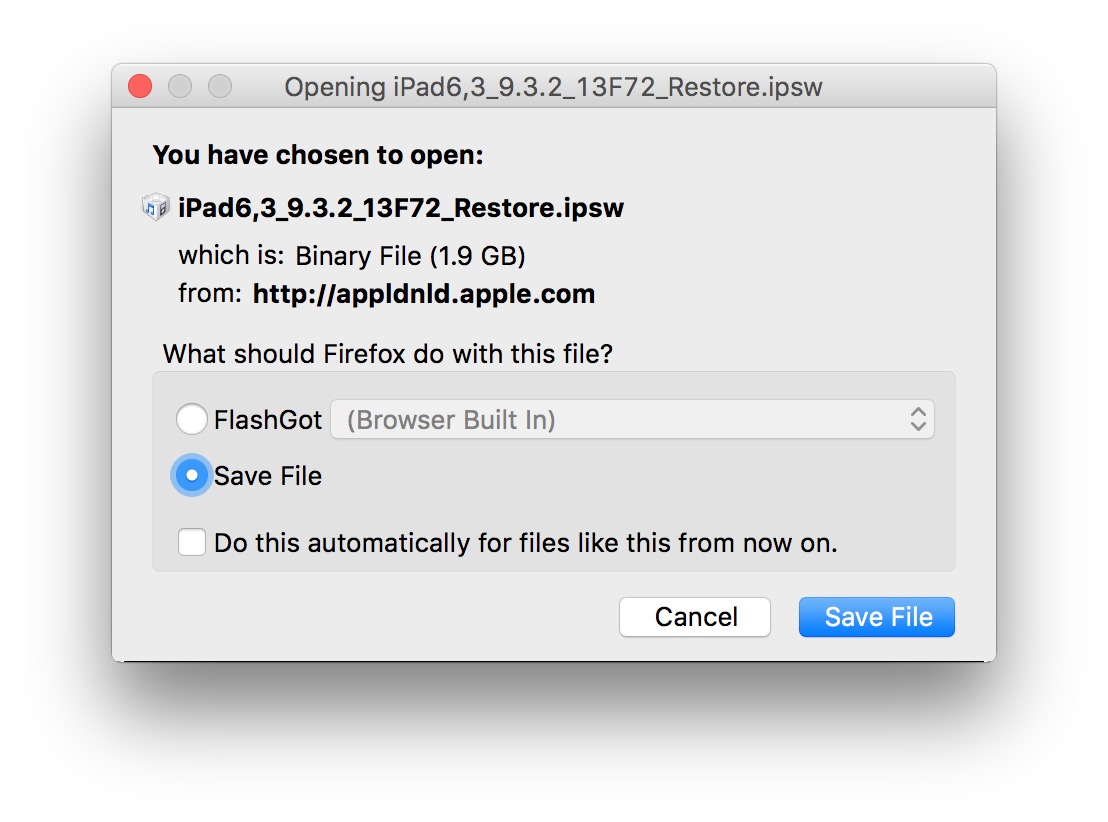Click the http://appldnld.apple.com source address
The height and width of the screenshot is (822, 1108).
pos(424,294)
